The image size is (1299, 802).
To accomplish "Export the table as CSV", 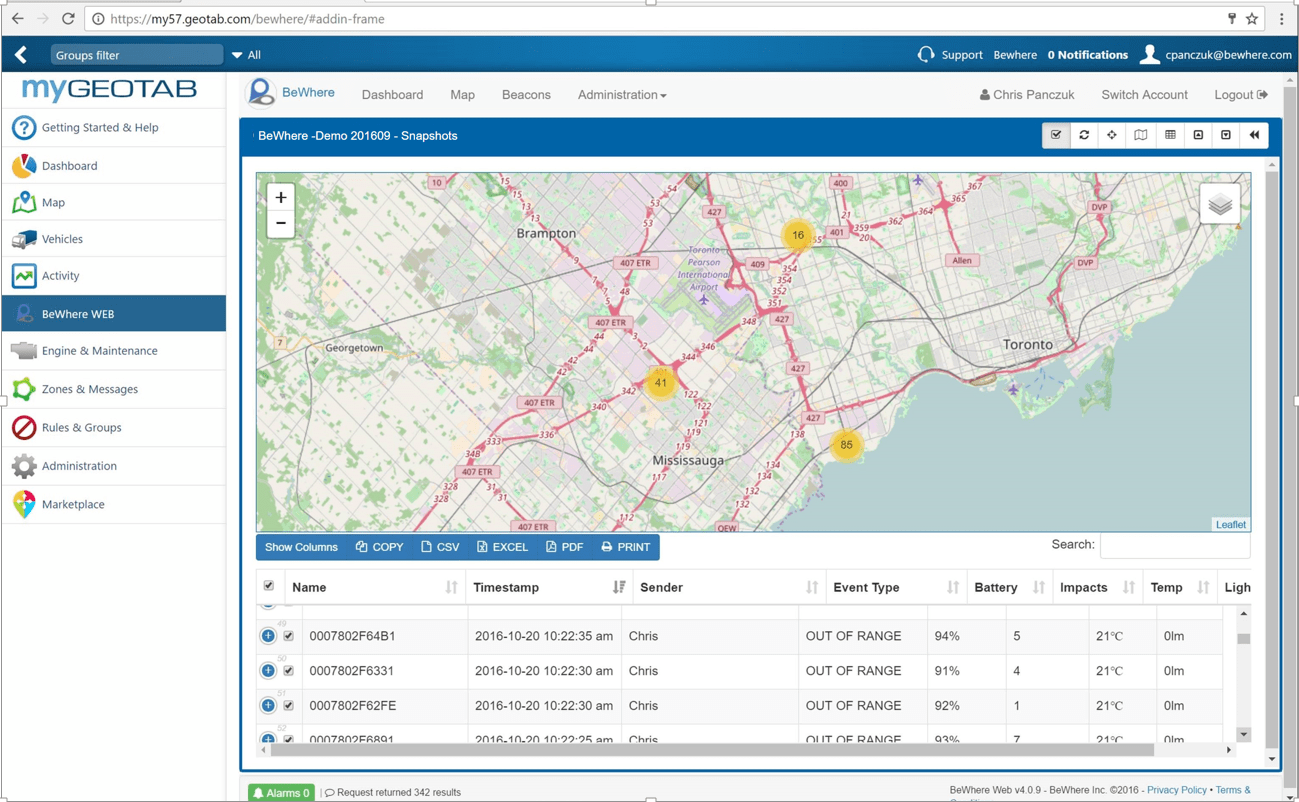I will coord(440,547).
